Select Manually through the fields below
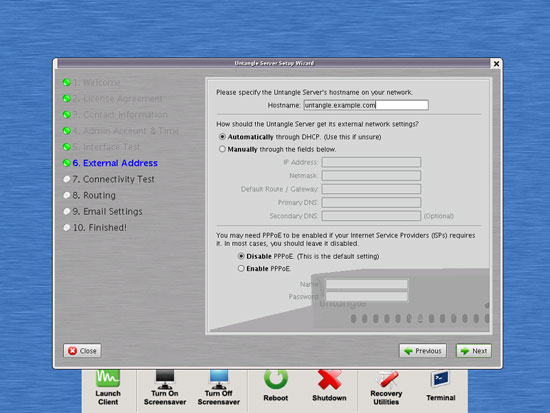 click(x=222, y=149)
